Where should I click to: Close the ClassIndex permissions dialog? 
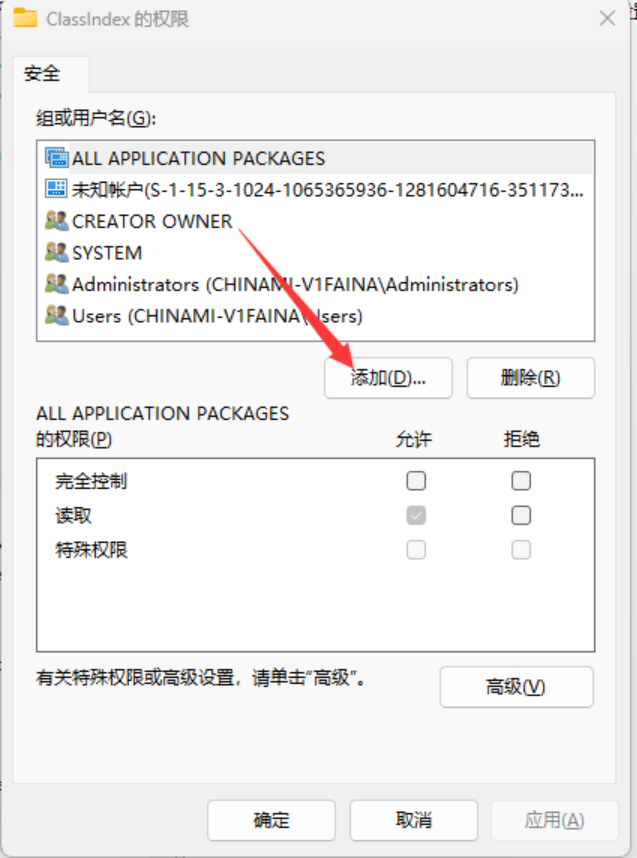click(x=607, y=19)
